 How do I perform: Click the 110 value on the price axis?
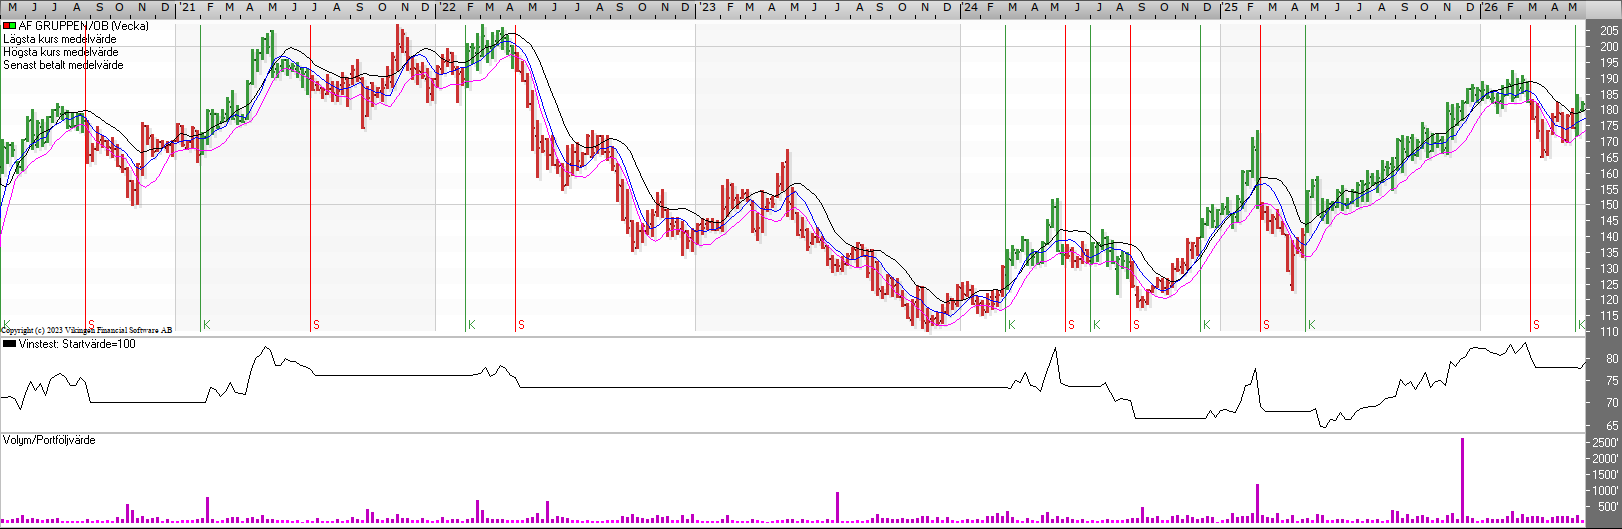pos(1609,332)
